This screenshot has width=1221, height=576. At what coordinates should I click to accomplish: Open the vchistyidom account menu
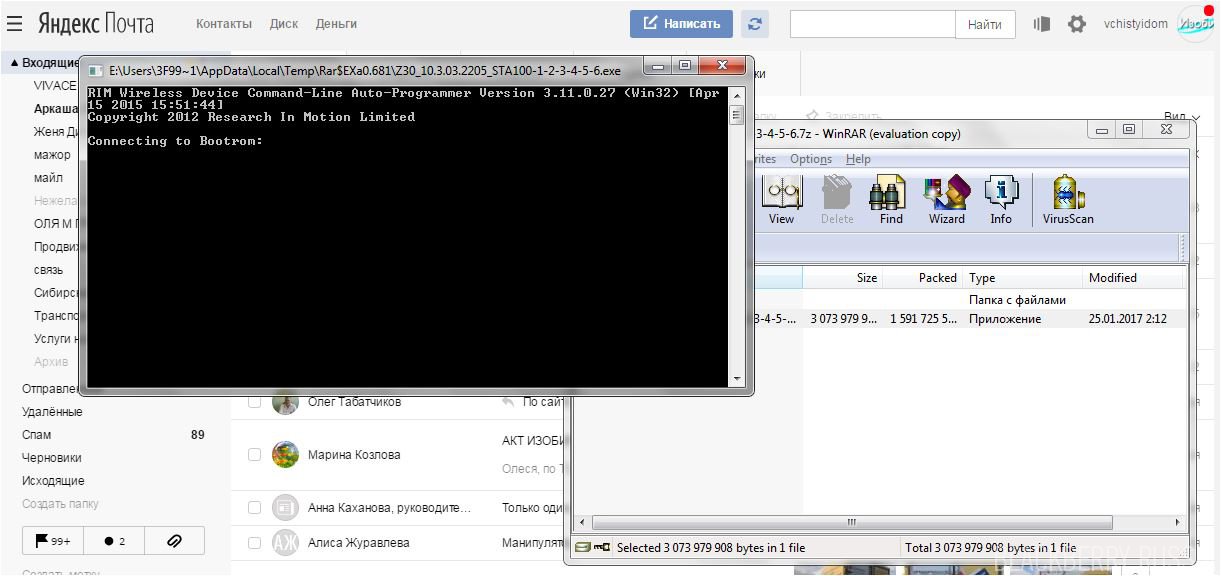pyautogui.click(x=1135, y=24)
